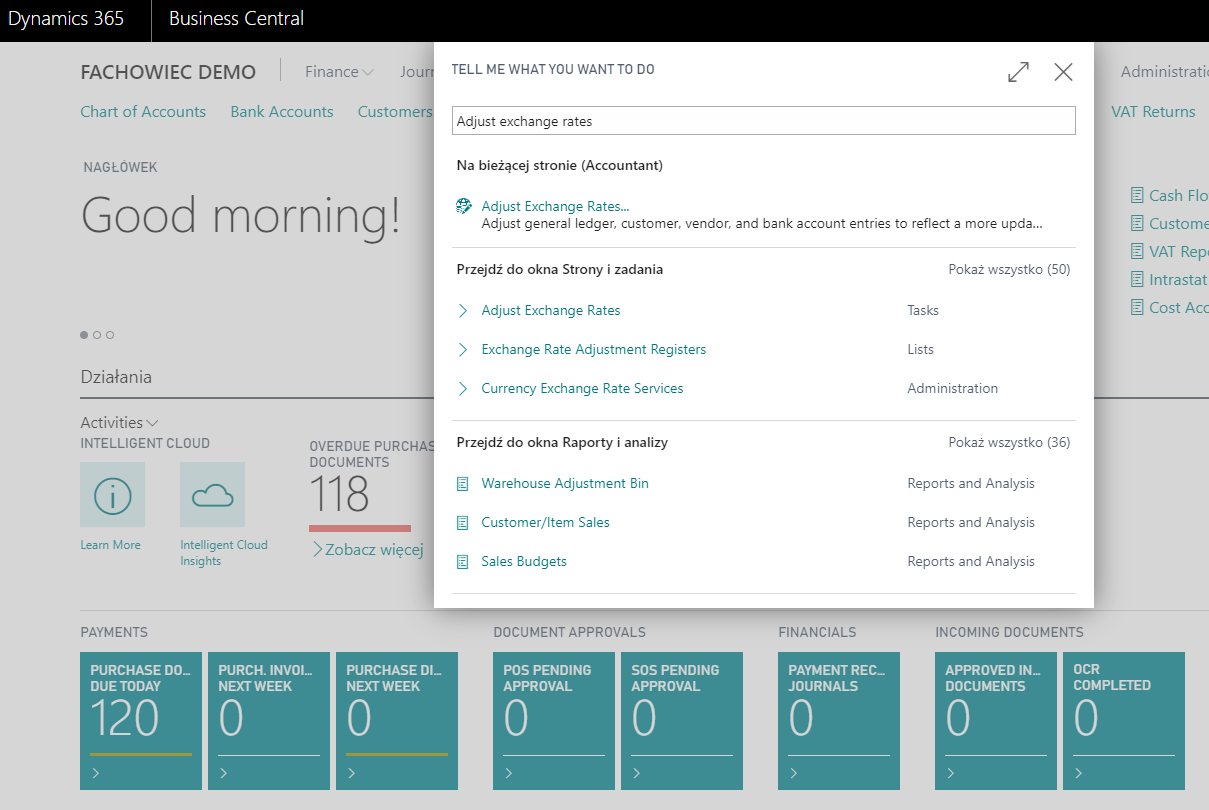Click the Good morning! headline text
This screenshot has height=810, width=1209.
241,215
